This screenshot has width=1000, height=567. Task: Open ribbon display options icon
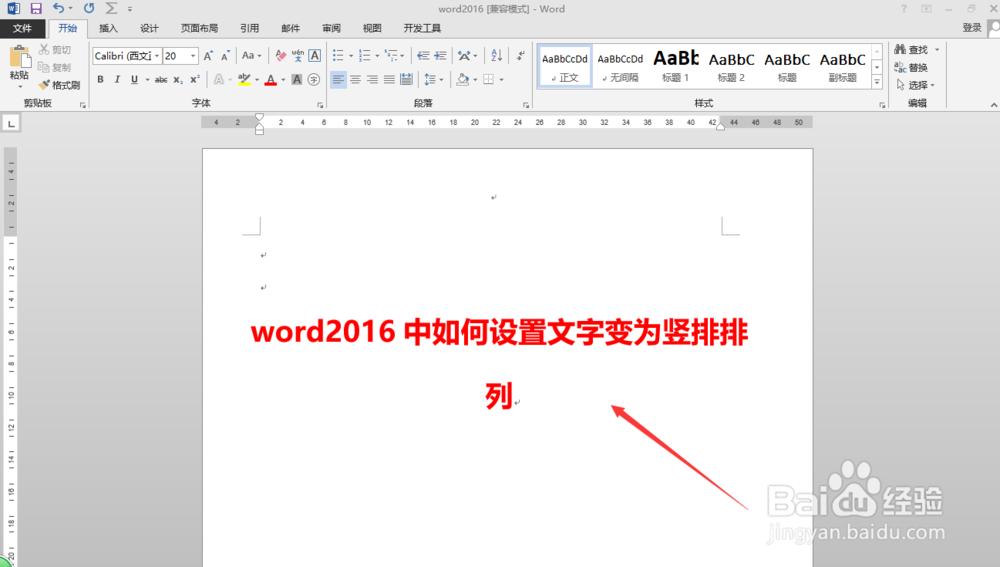click(926, 9)
